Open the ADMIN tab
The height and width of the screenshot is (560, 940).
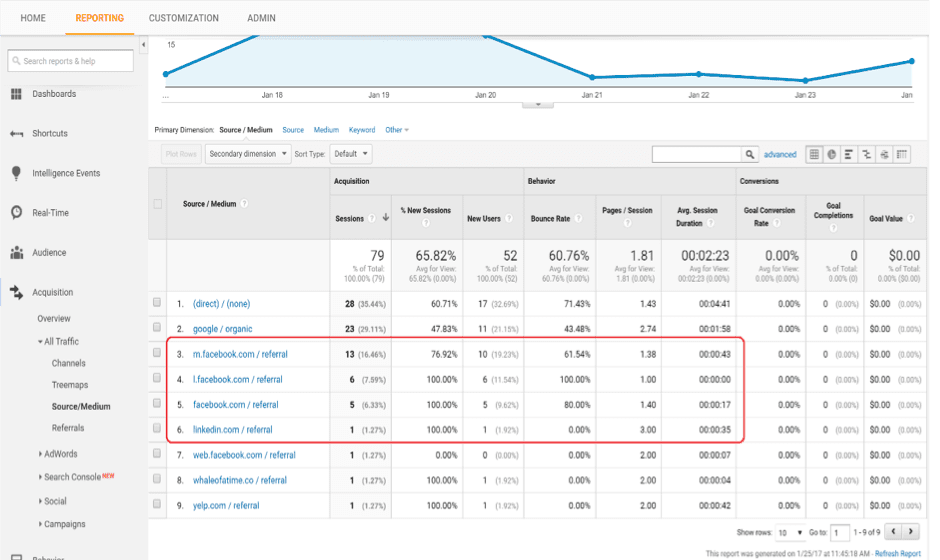pyautogui.click(x=261, y=18)
